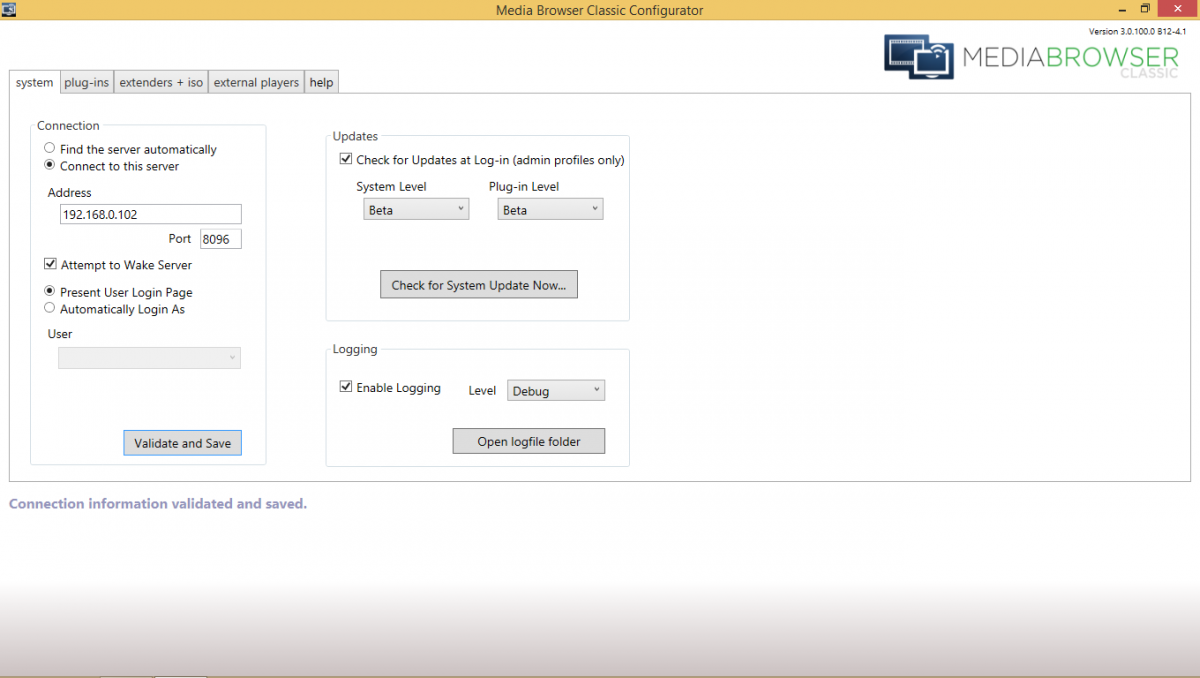The width and height of the screenshot is (1200, 678).
Task: Click the Validate and Save button
Action: click(x=182, y=443)
